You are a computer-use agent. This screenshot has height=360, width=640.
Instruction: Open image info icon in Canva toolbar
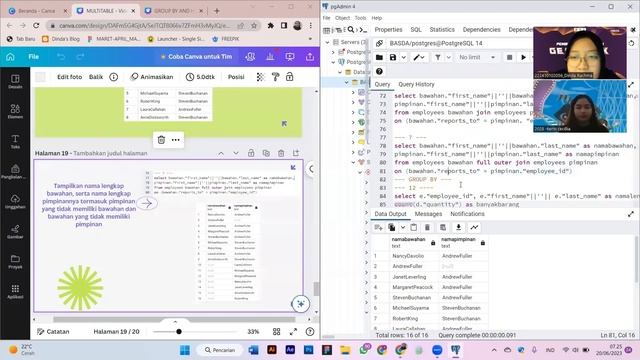(113, 77)
